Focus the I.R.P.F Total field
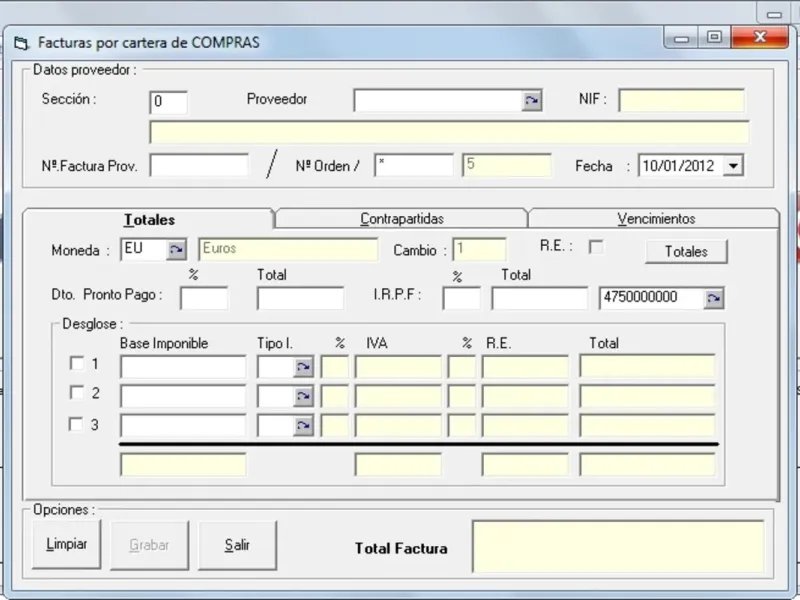The width and height of the screenshot is (800, 600). point(539,298)
